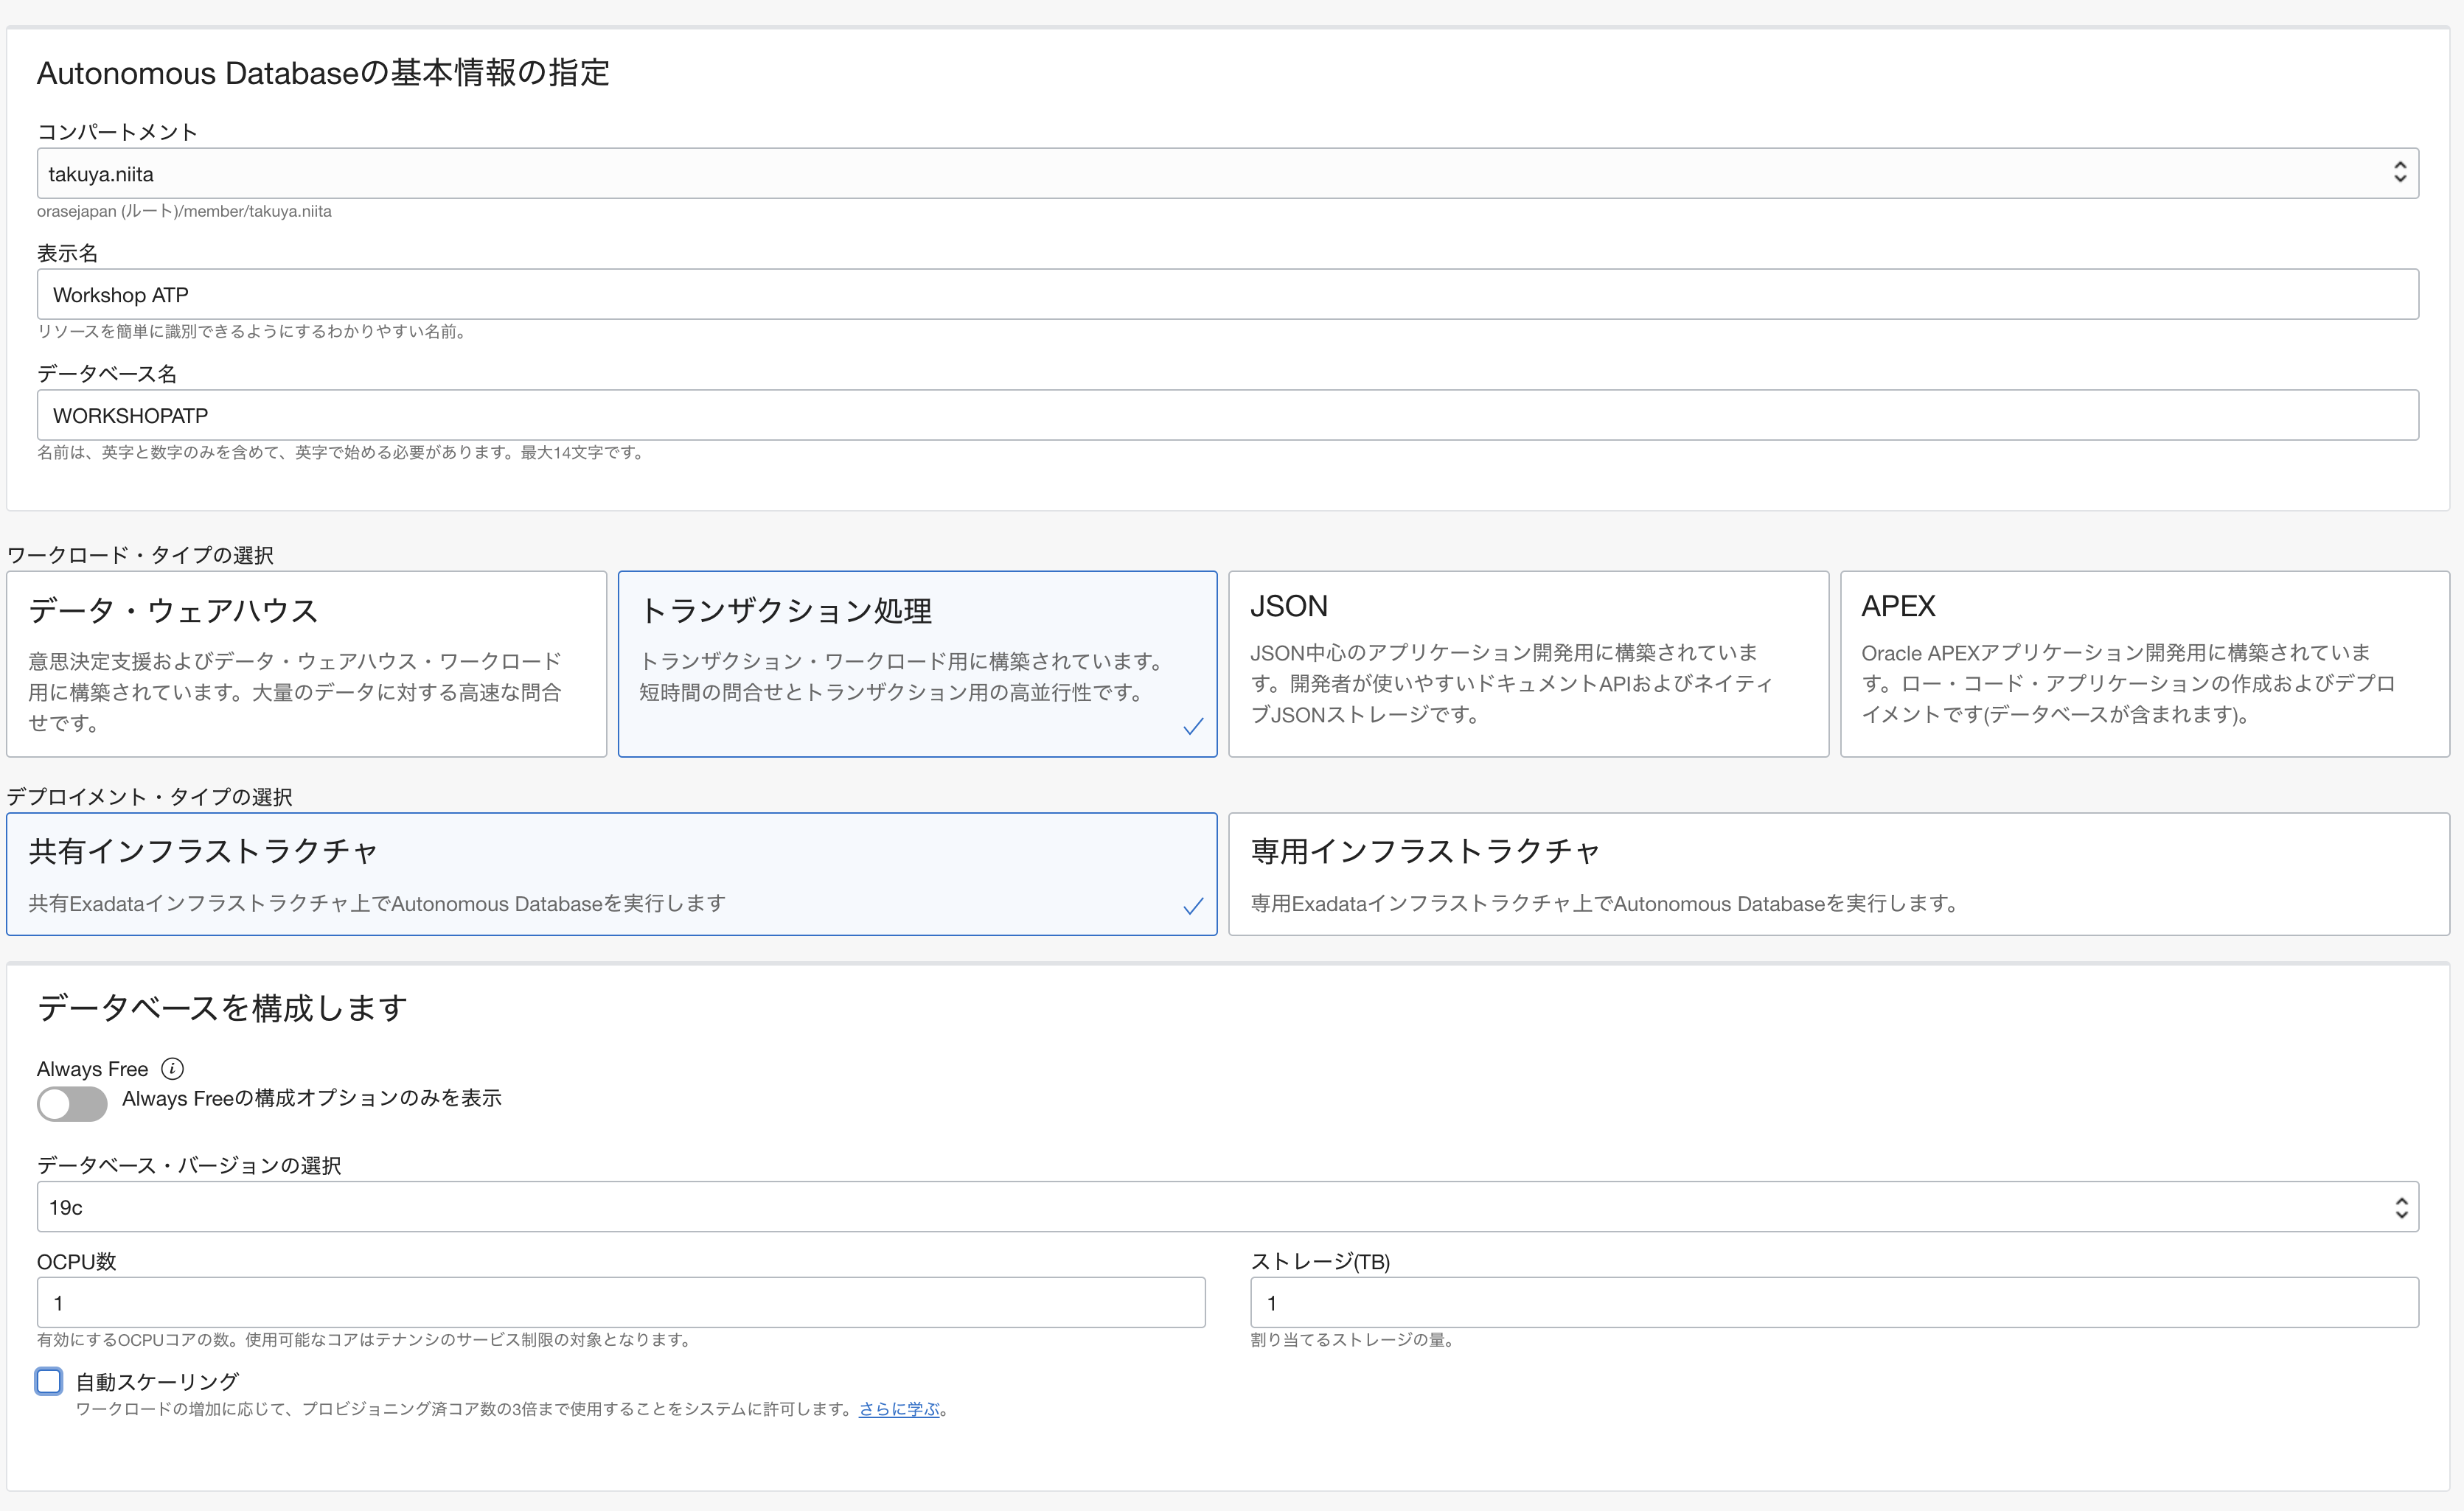Select the データ・ウェアハウス workload card
The image size is (2464, 1511).
pos(306,663)
